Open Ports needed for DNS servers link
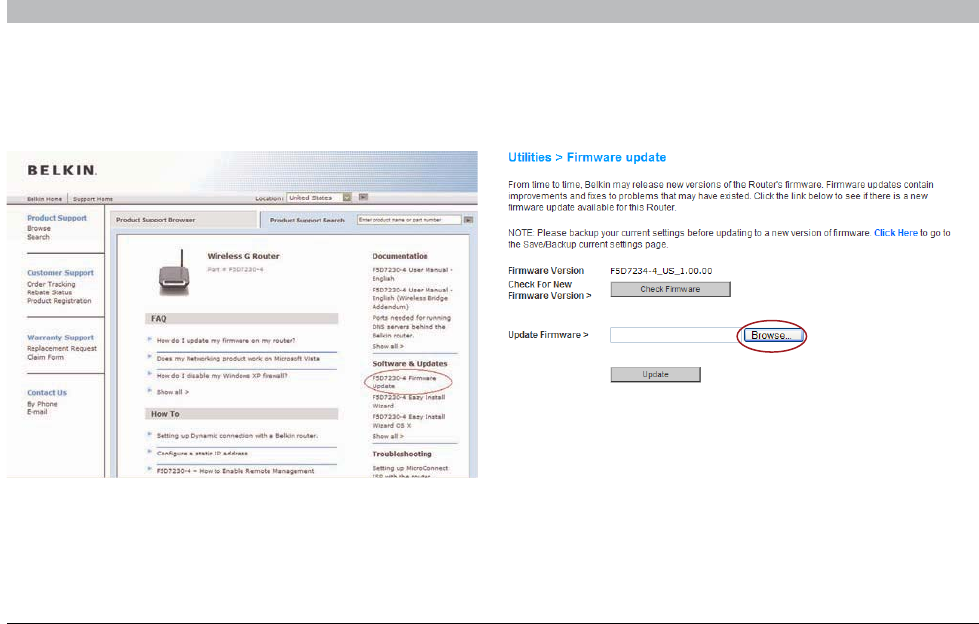979x624 pixels. [411, 327]
